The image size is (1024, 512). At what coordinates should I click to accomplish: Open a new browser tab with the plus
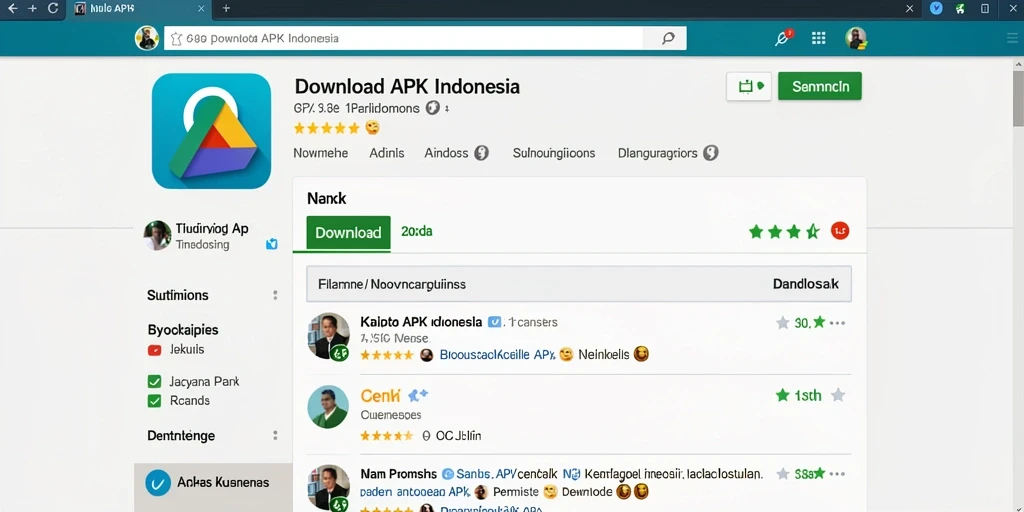pos(226,8)
